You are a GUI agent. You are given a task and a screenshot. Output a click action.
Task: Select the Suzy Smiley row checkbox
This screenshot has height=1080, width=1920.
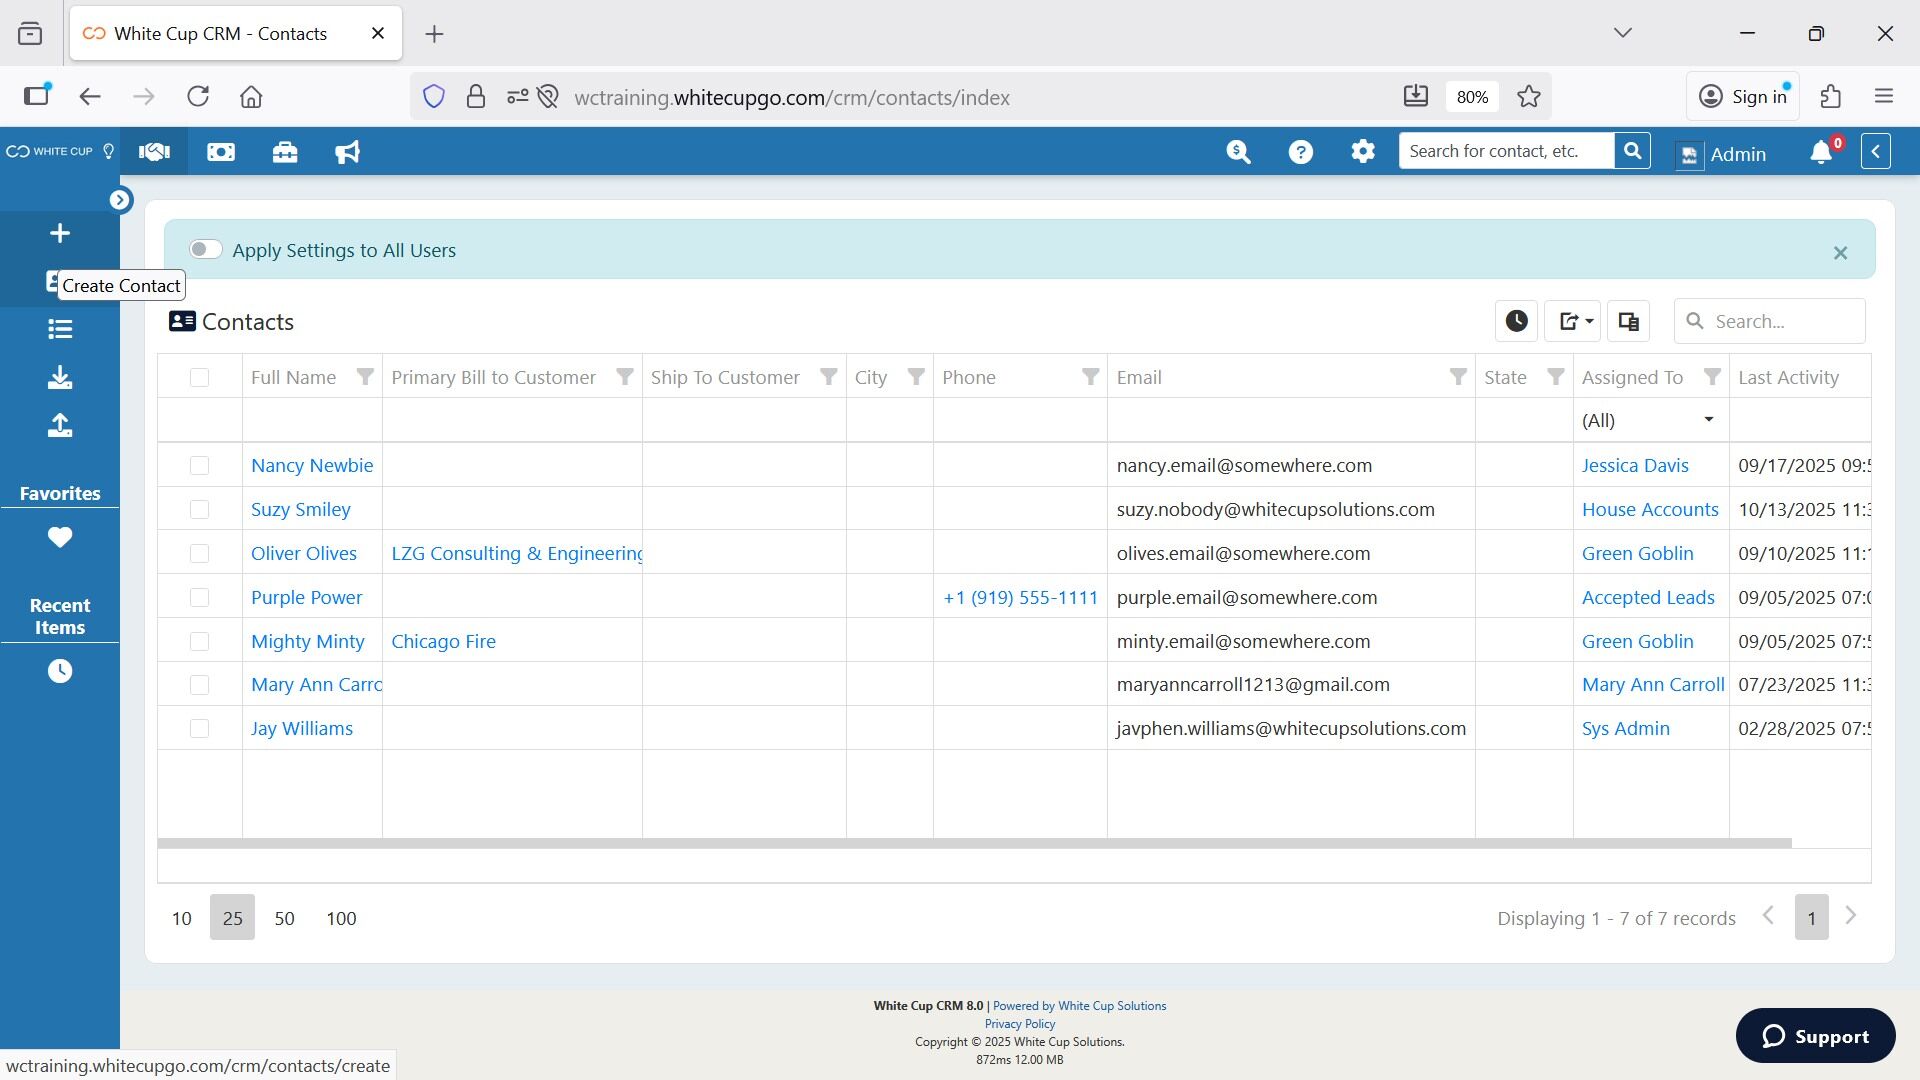pos(200,510)
